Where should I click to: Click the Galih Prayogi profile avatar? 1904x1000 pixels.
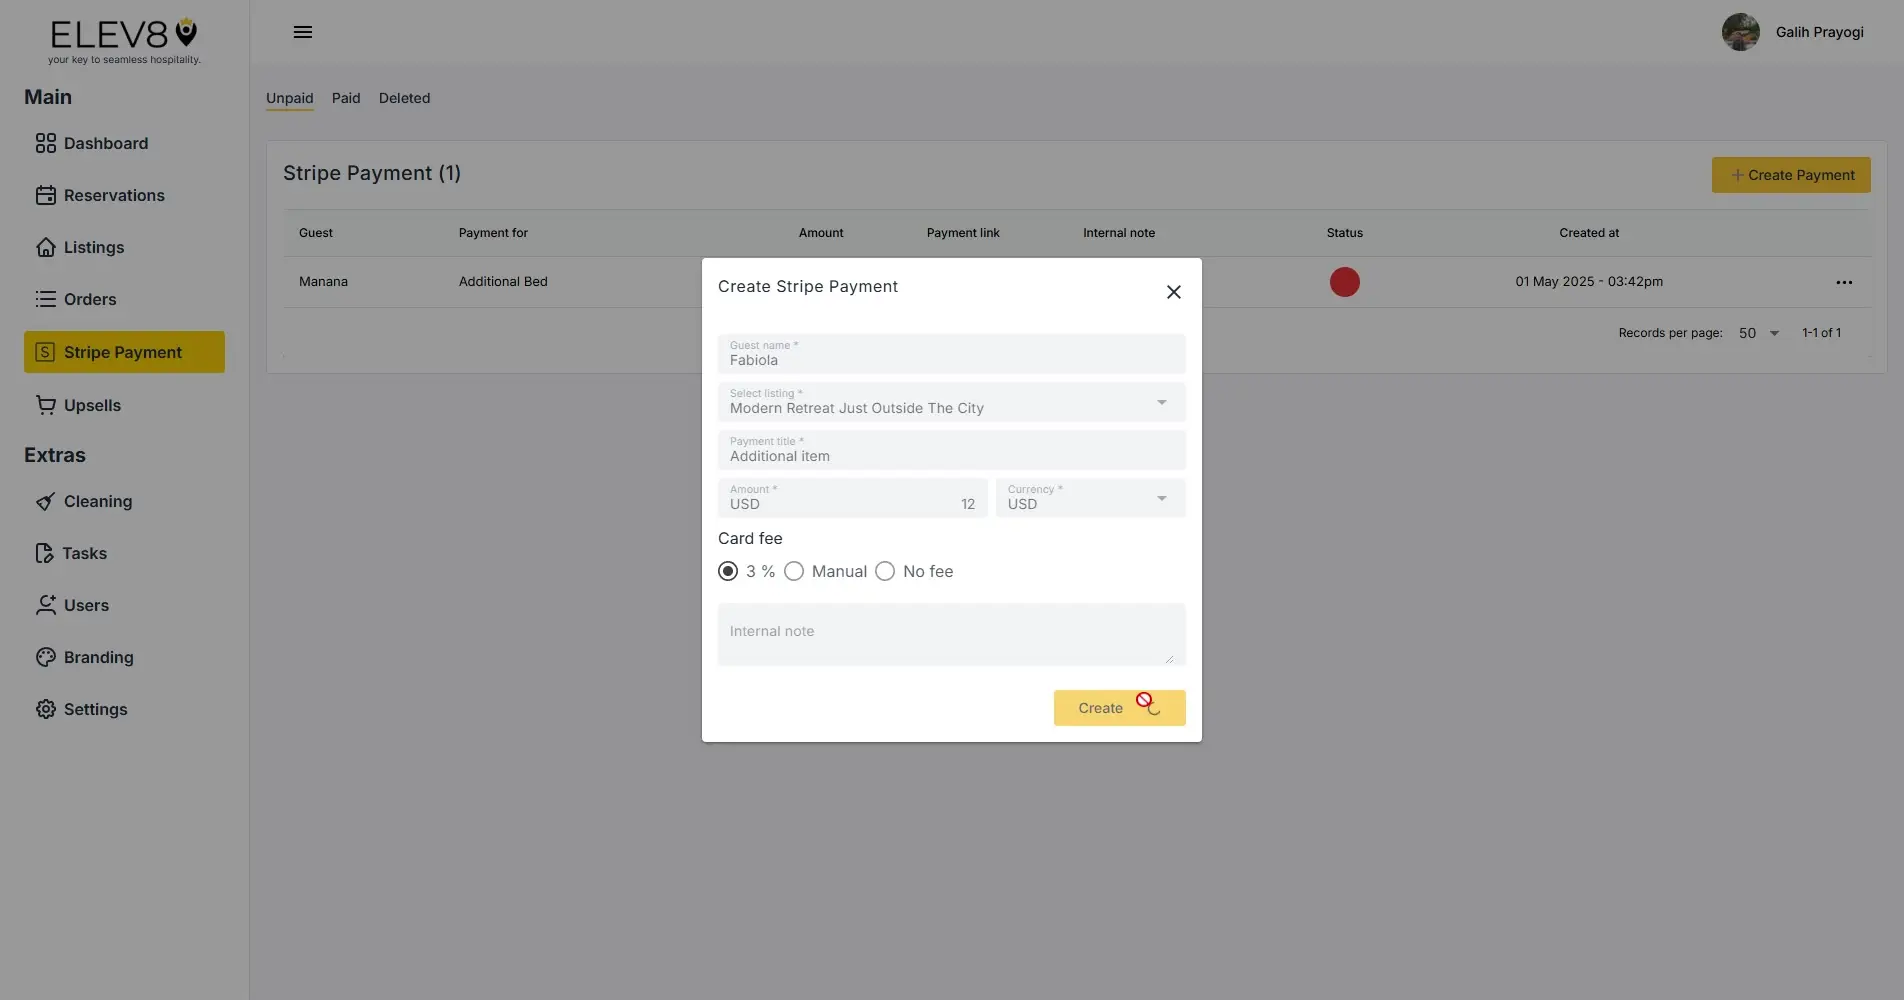pos(1740,32)
